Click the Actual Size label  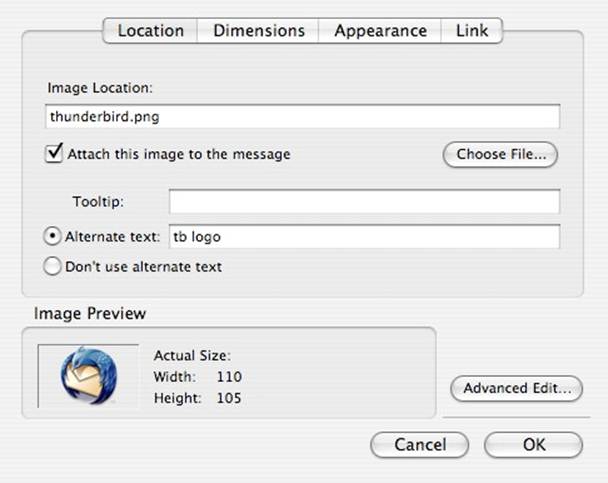coord(192,355)
